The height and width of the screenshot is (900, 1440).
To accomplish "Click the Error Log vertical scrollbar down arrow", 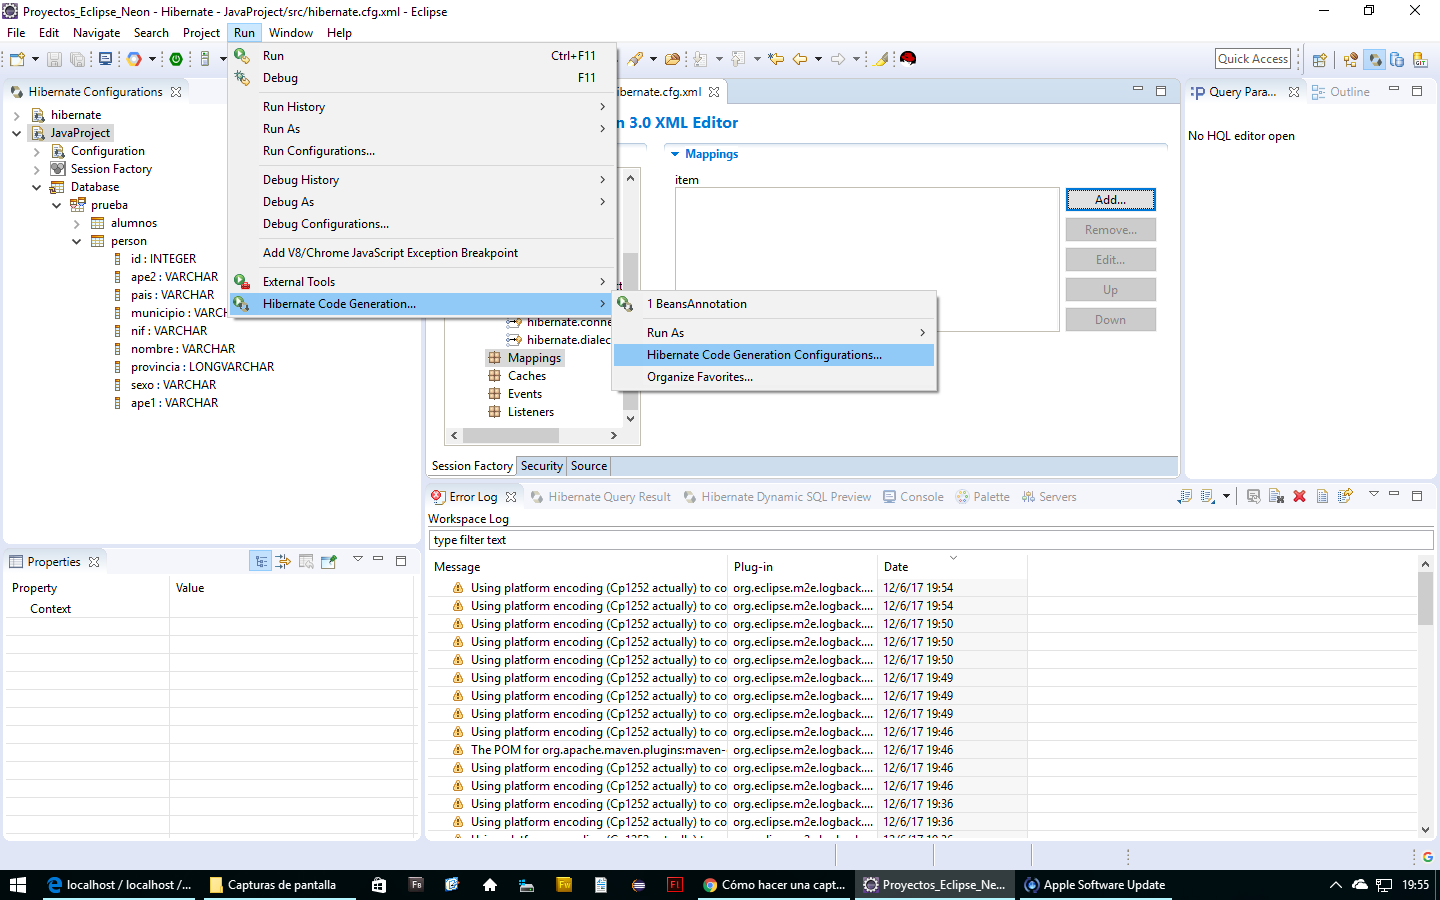I will point(1425,829).
